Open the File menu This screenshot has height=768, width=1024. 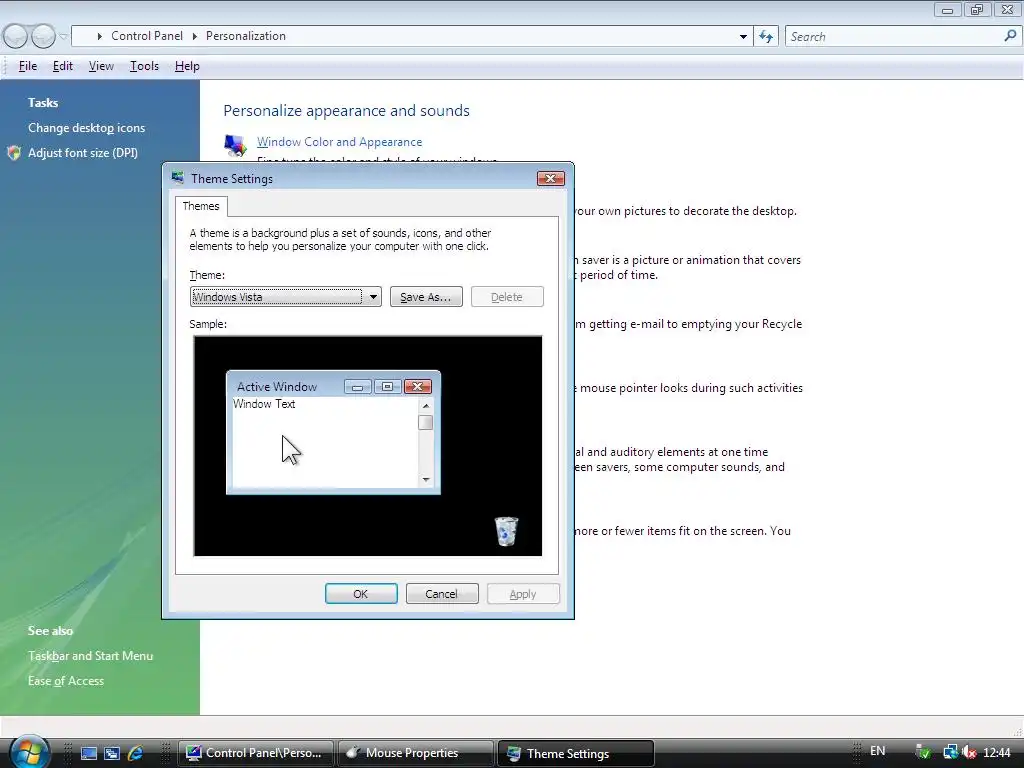pos(27,66)
